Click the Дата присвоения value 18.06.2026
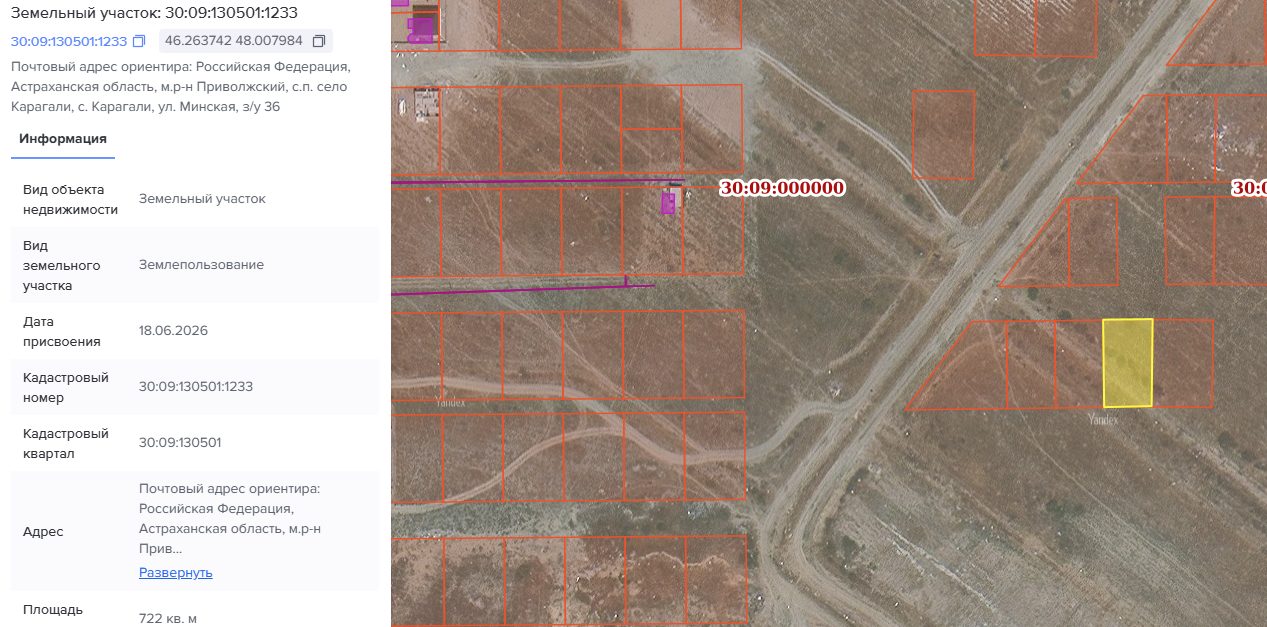The width and height of the screenshot is (1267, 627). point(173,331)
